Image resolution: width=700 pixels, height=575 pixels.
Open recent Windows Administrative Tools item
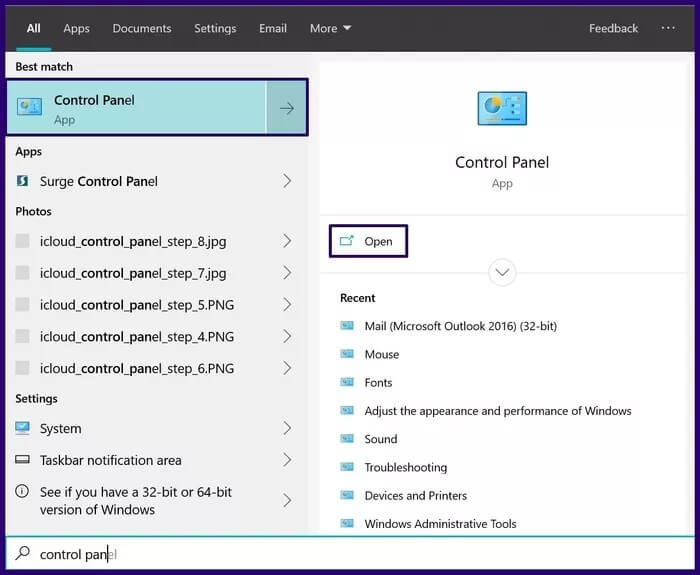tap(440, 524)
